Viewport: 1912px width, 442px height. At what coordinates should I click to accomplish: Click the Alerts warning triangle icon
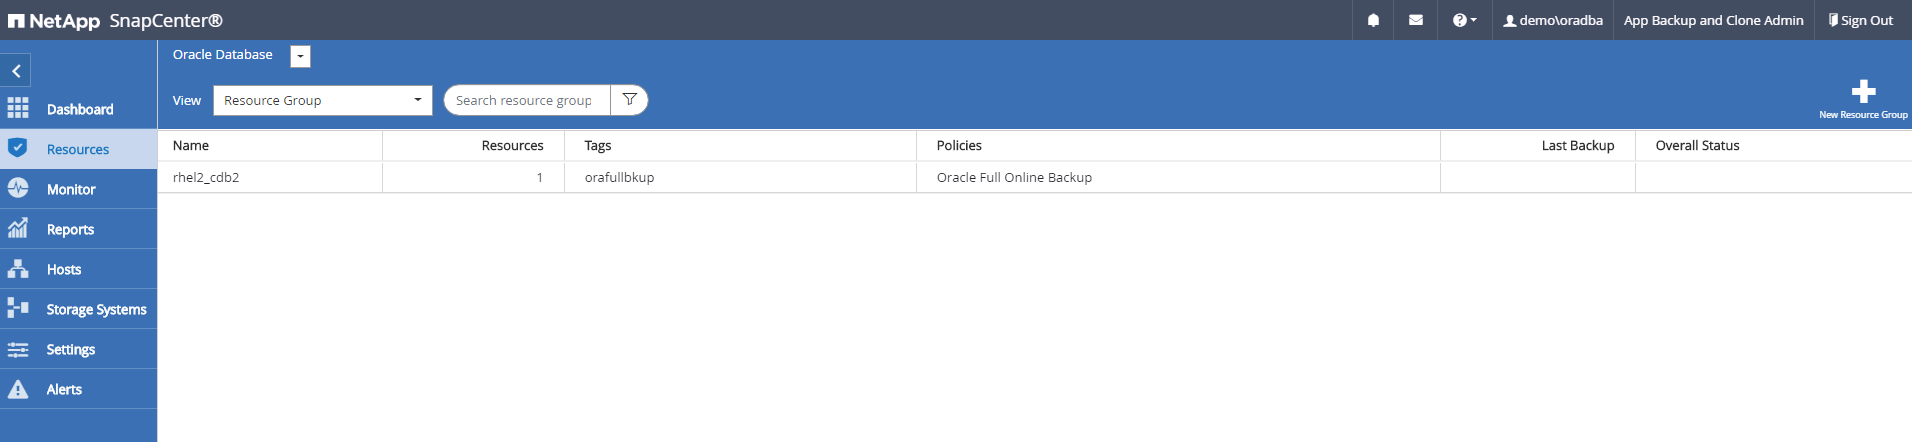tap(18, 389)
